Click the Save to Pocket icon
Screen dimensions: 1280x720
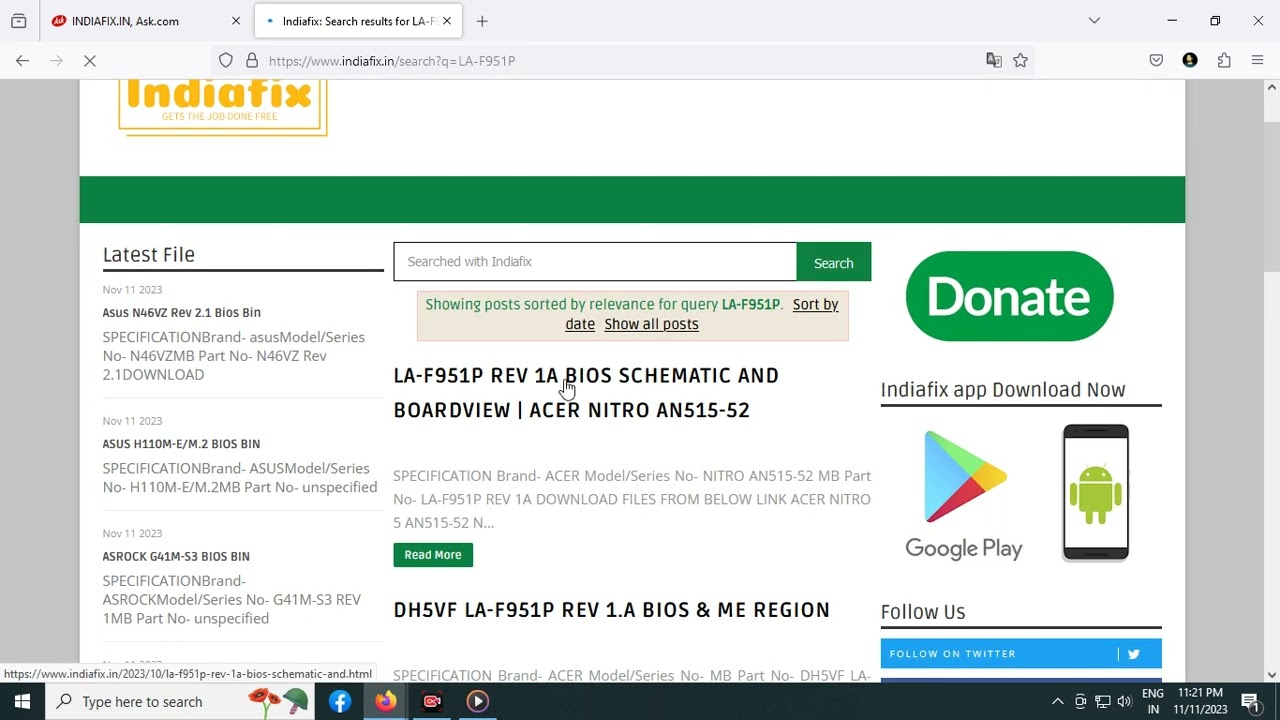click(1156, 61)
